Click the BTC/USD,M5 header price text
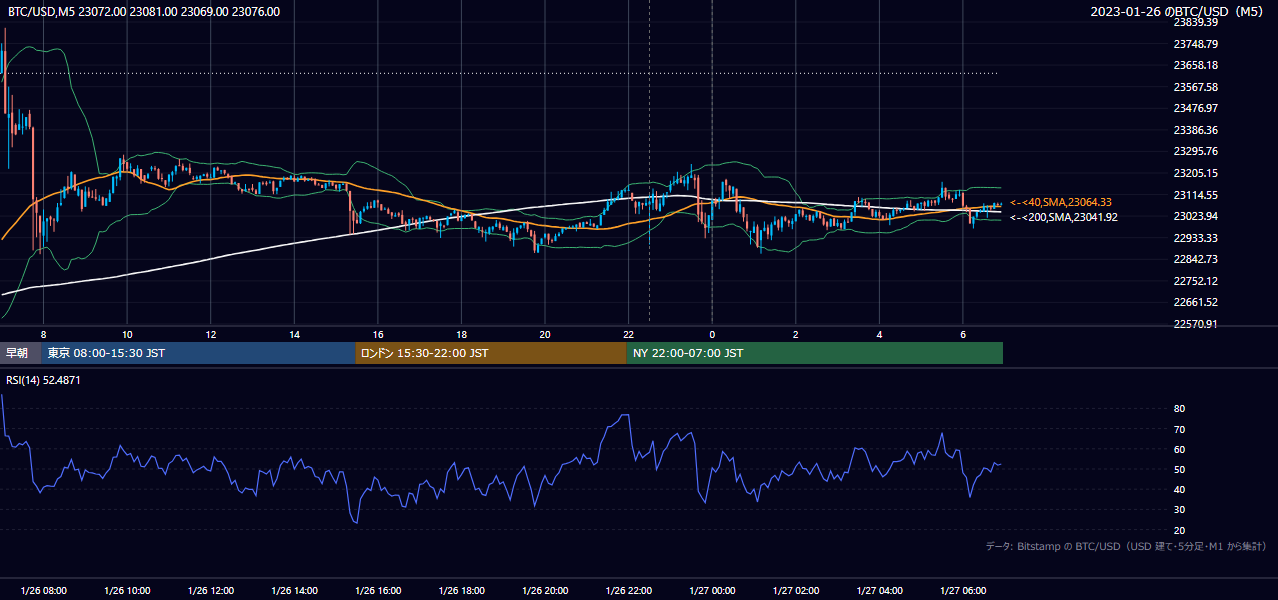 (144, 12)
